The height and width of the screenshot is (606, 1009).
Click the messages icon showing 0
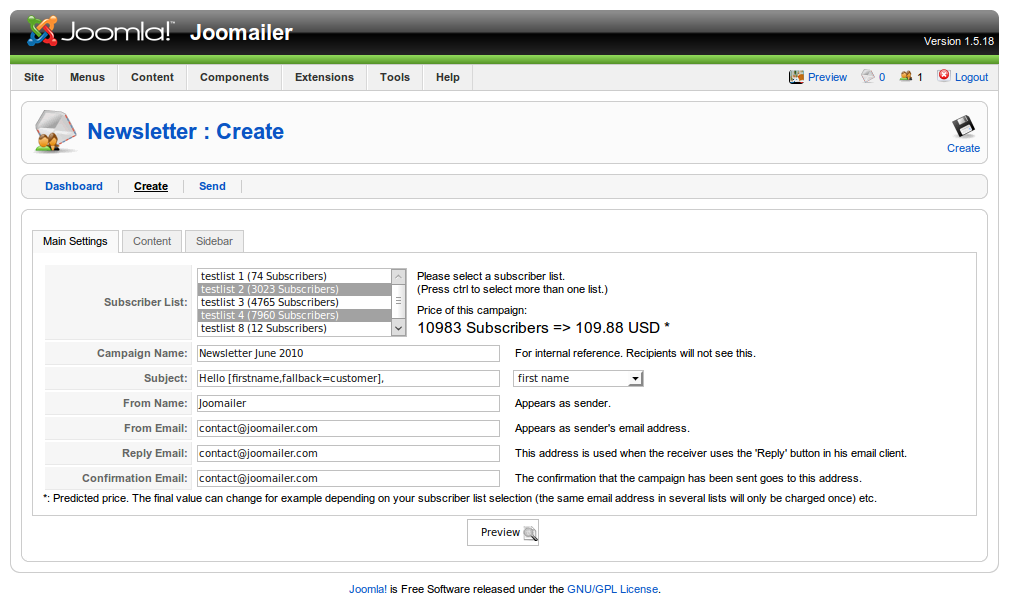868,77
